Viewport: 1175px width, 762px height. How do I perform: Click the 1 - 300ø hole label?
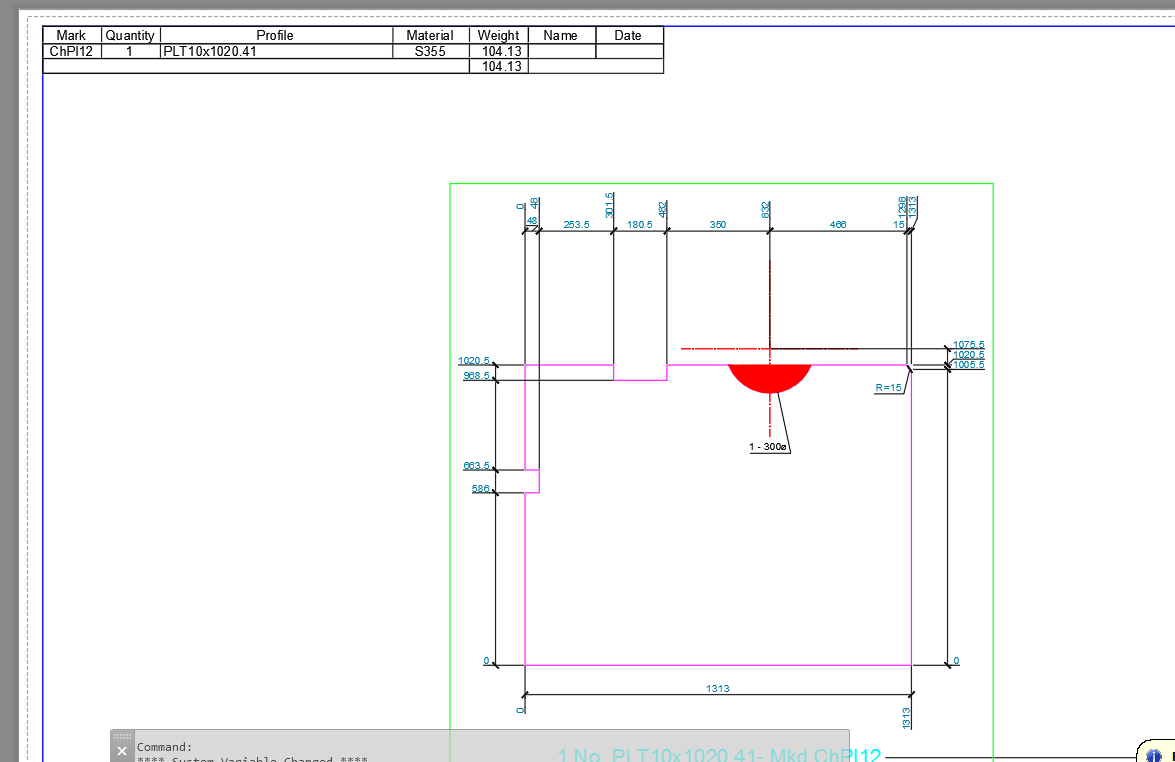click(x=766, y=447)
